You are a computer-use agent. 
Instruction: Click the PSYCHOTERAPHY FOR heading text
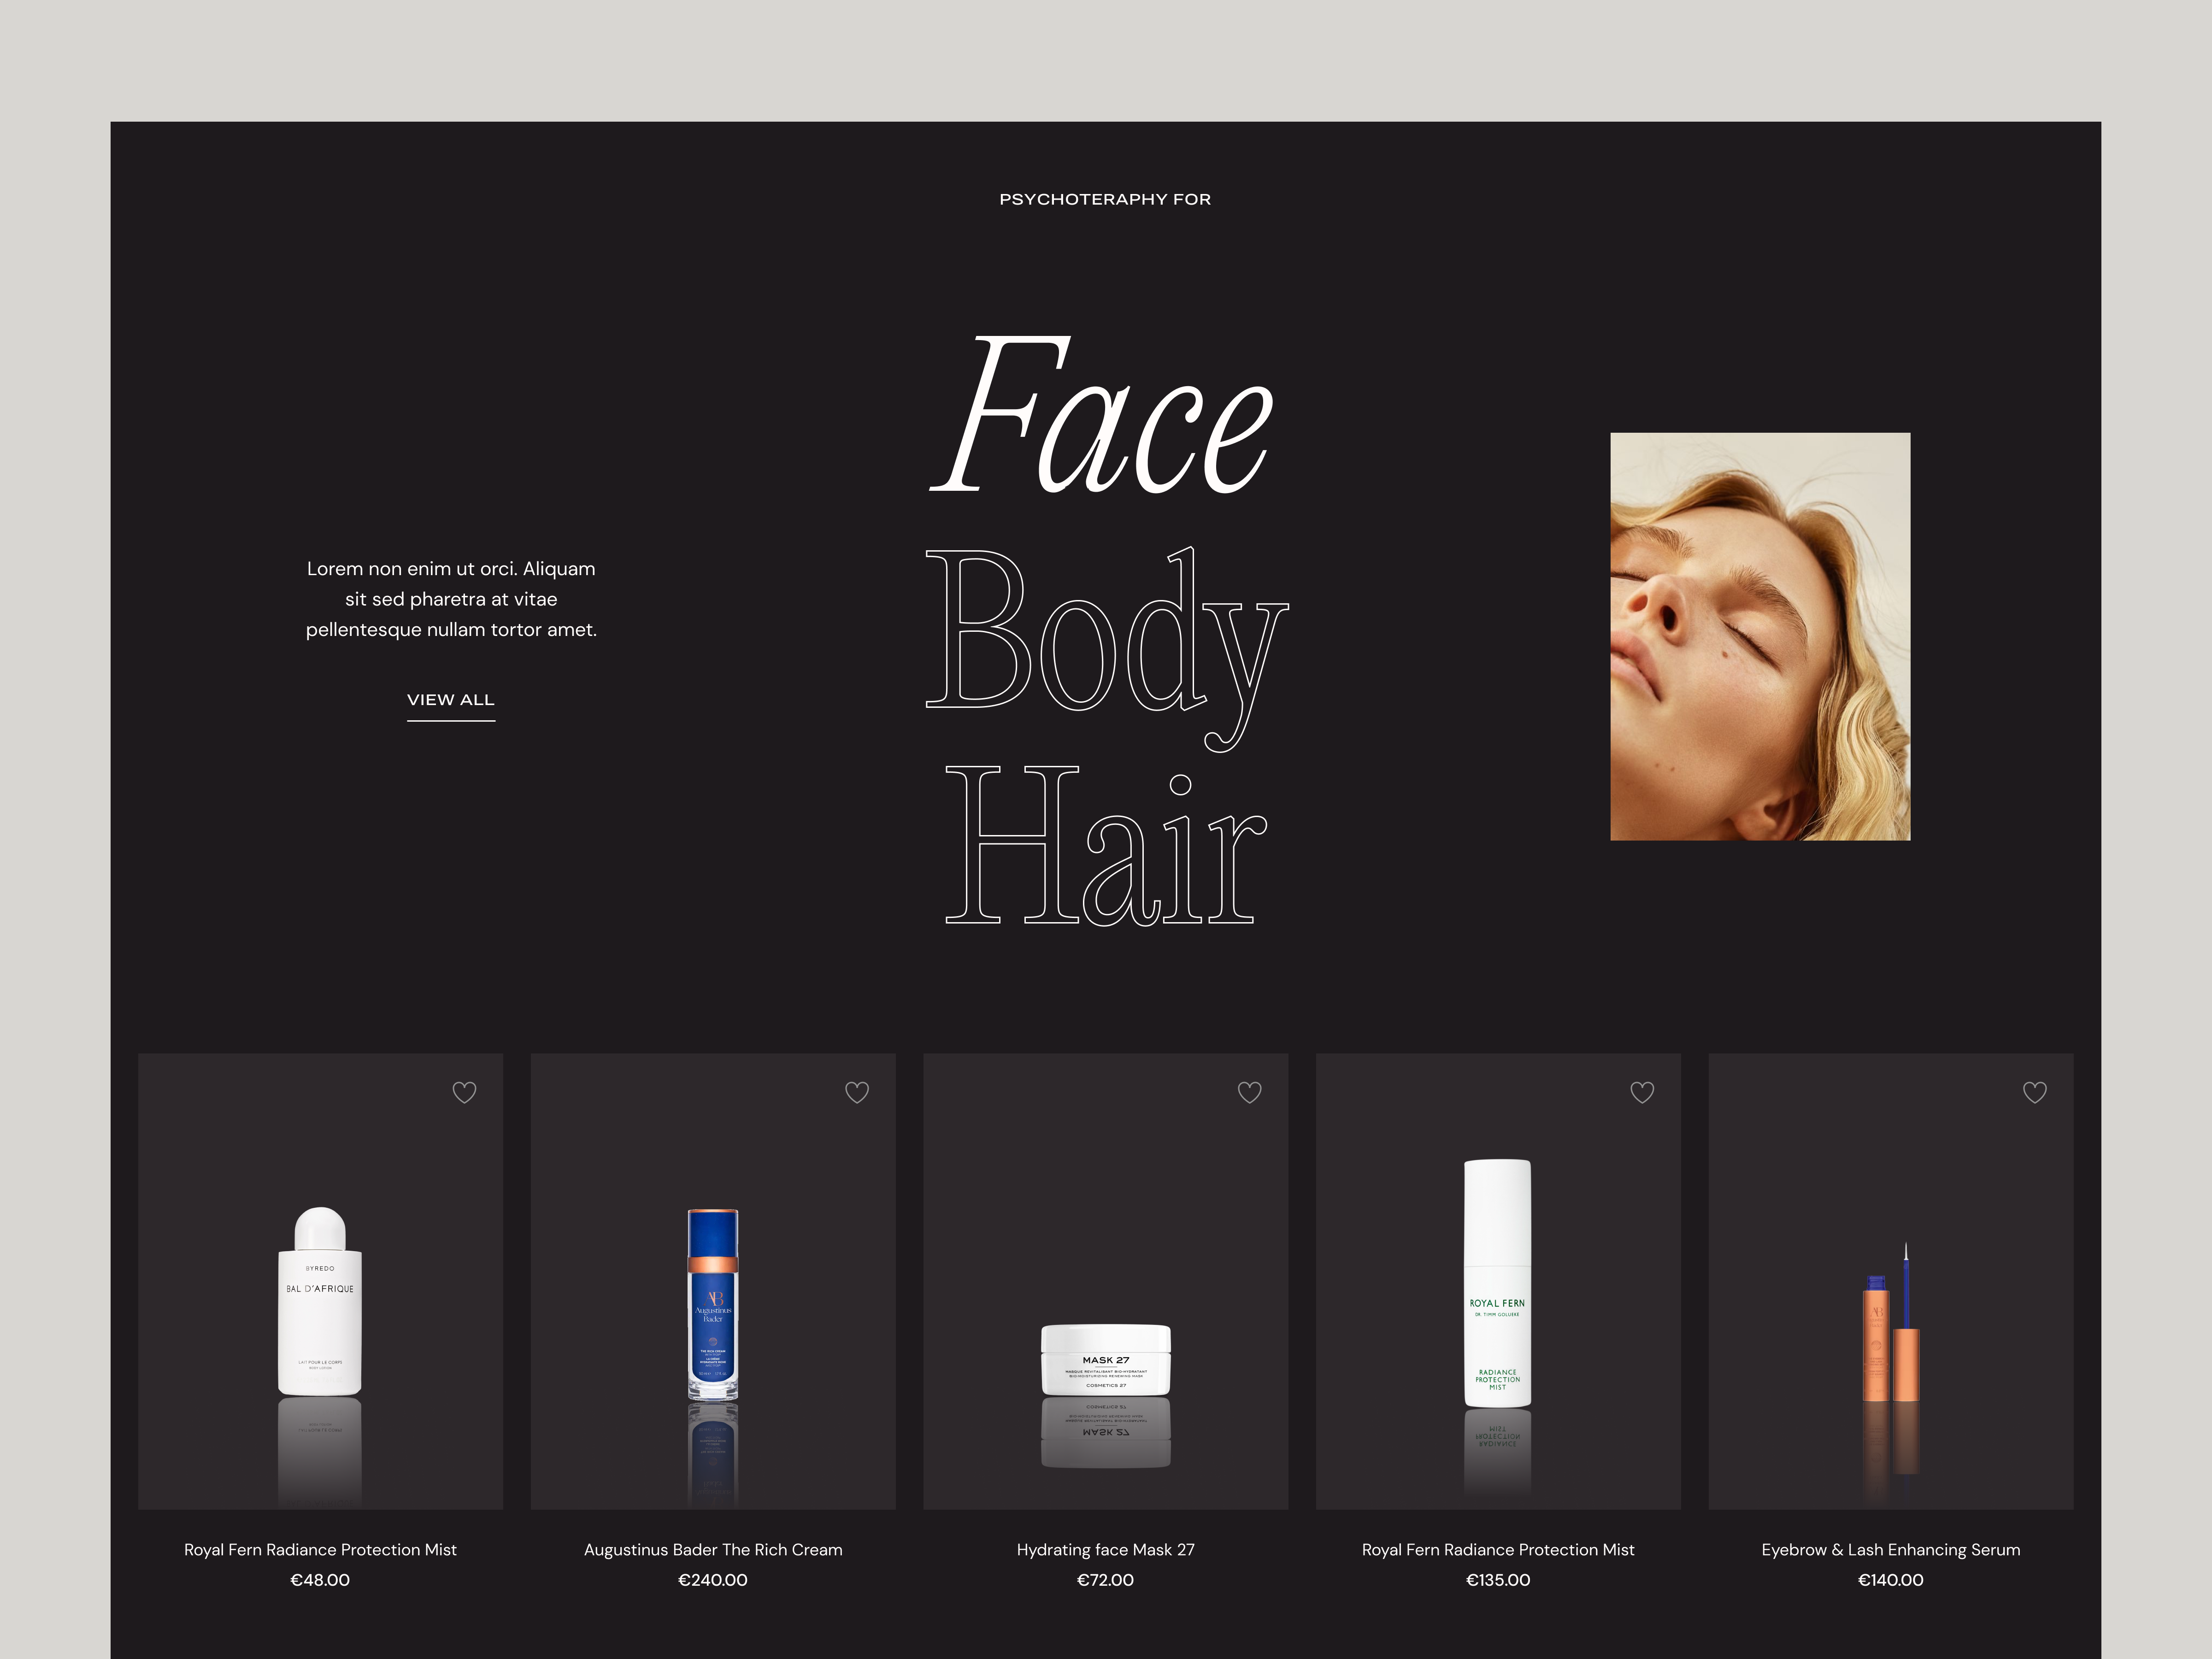(1105, 199)
